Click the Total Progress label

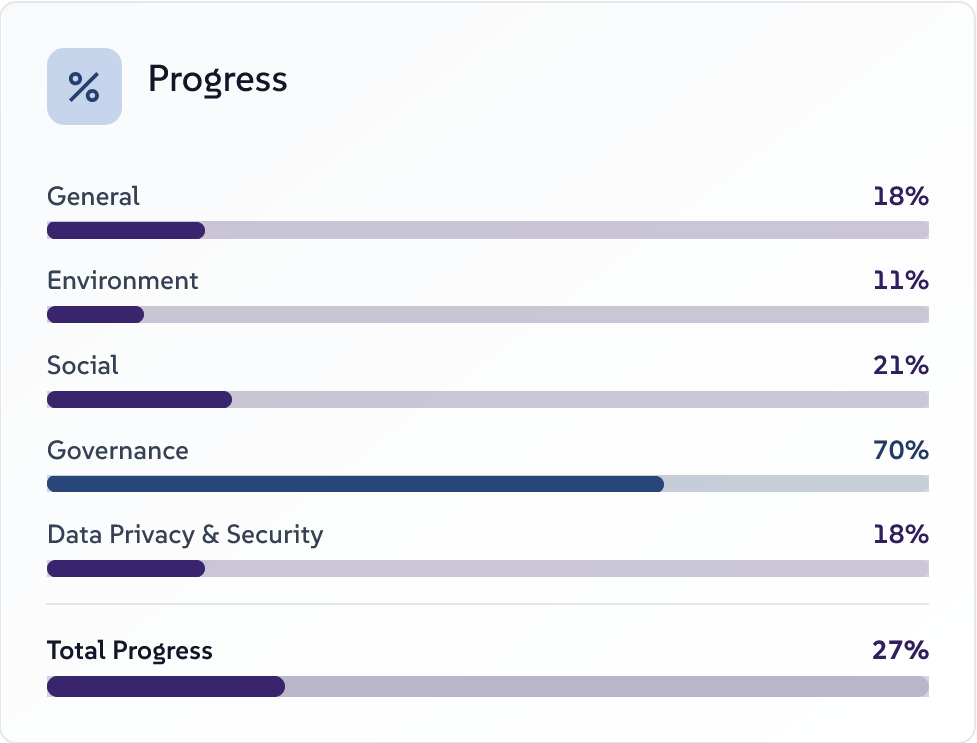[130, 651]
